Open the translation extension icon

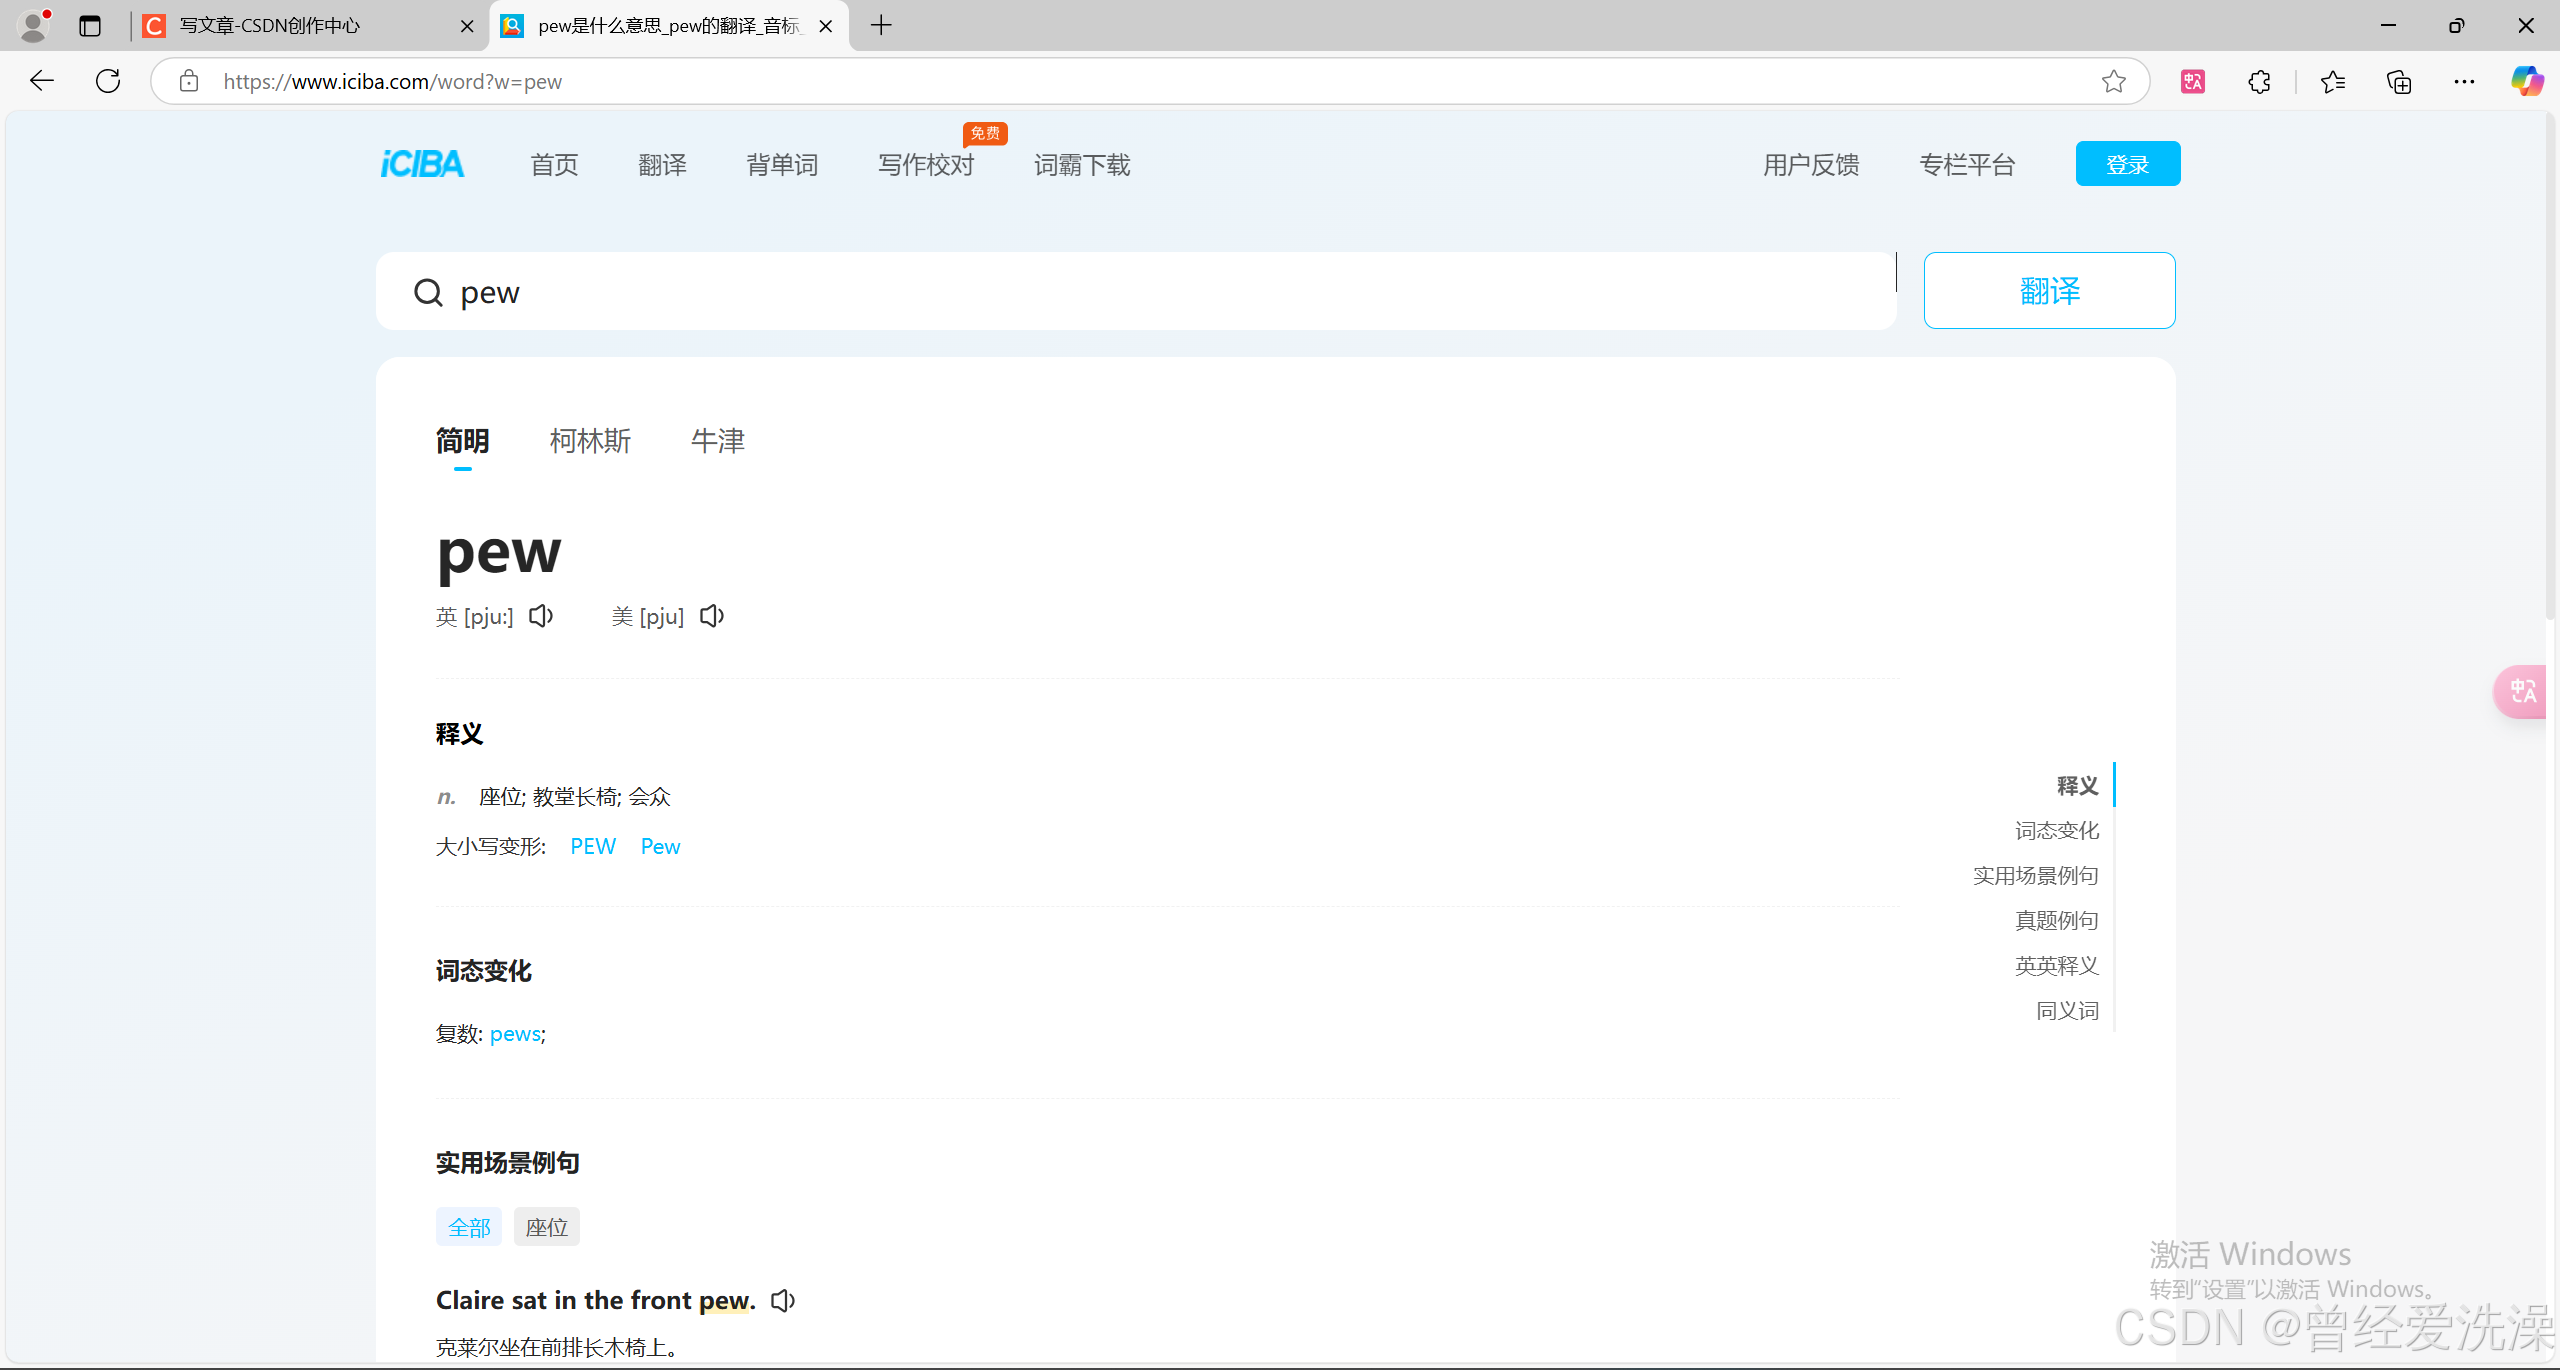point(2193,82)
